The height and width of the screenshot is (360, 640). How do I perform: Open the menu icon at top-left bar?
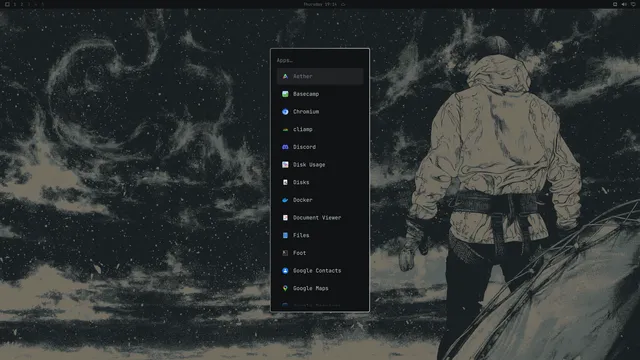(x=7, y=4)
